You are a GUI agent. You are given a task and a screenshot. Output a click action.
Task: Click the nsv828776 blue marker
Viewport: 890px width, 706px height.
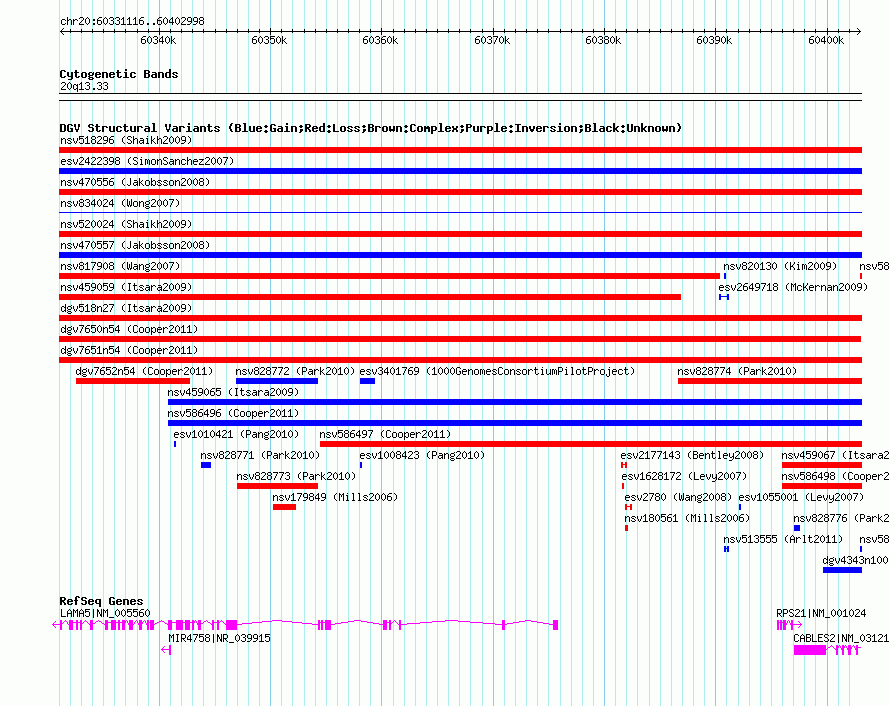tap(797, 528)
